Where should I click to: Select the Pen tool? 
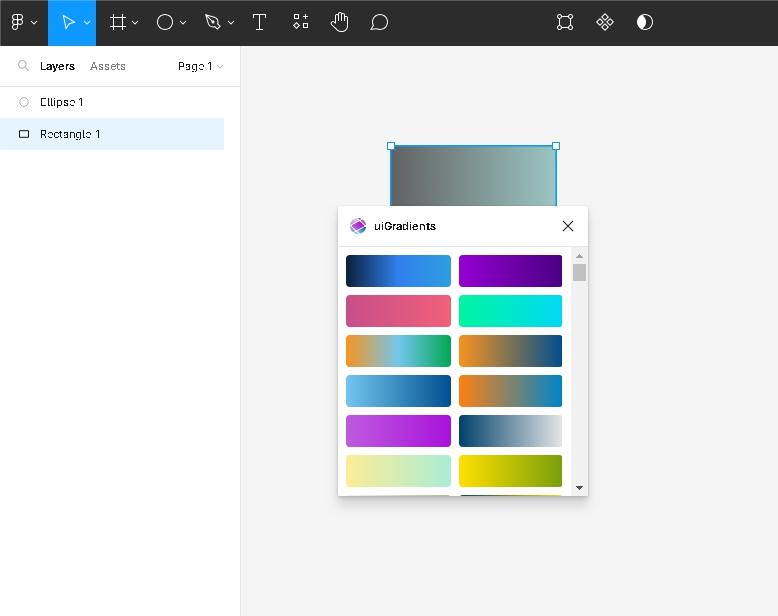tap(212, 22)
